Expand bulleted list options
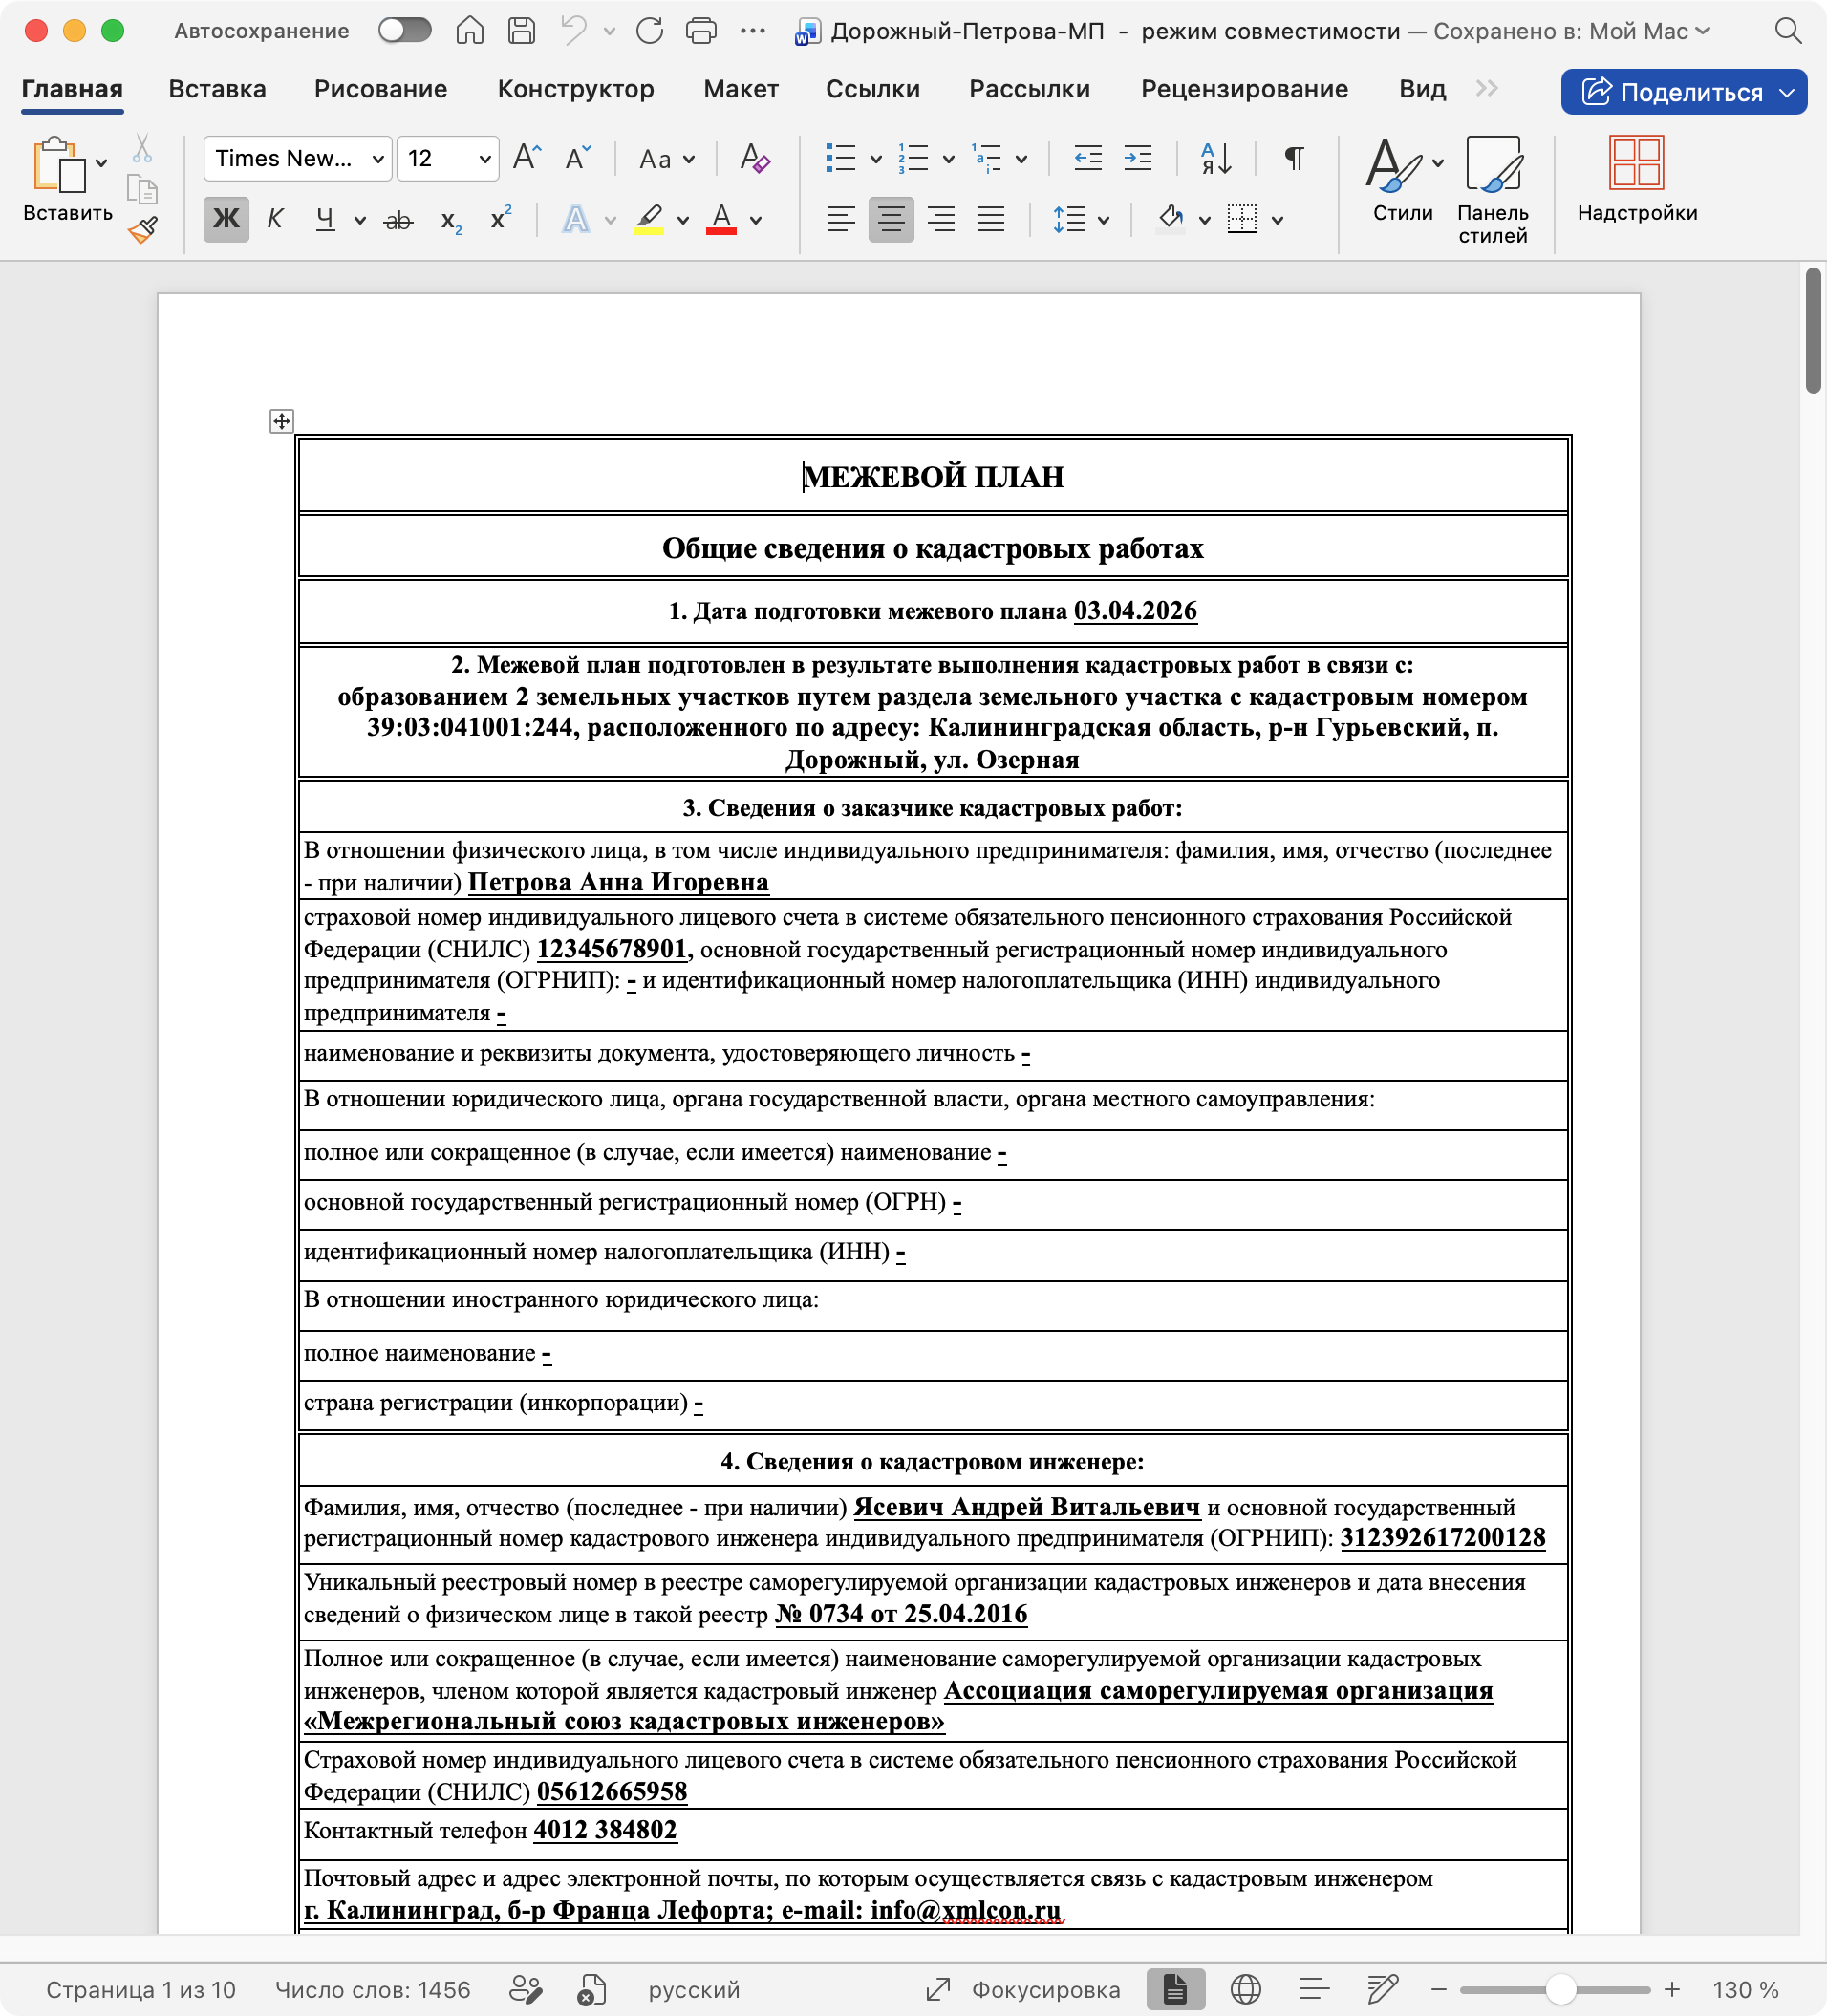 click(x=875, y=159)
